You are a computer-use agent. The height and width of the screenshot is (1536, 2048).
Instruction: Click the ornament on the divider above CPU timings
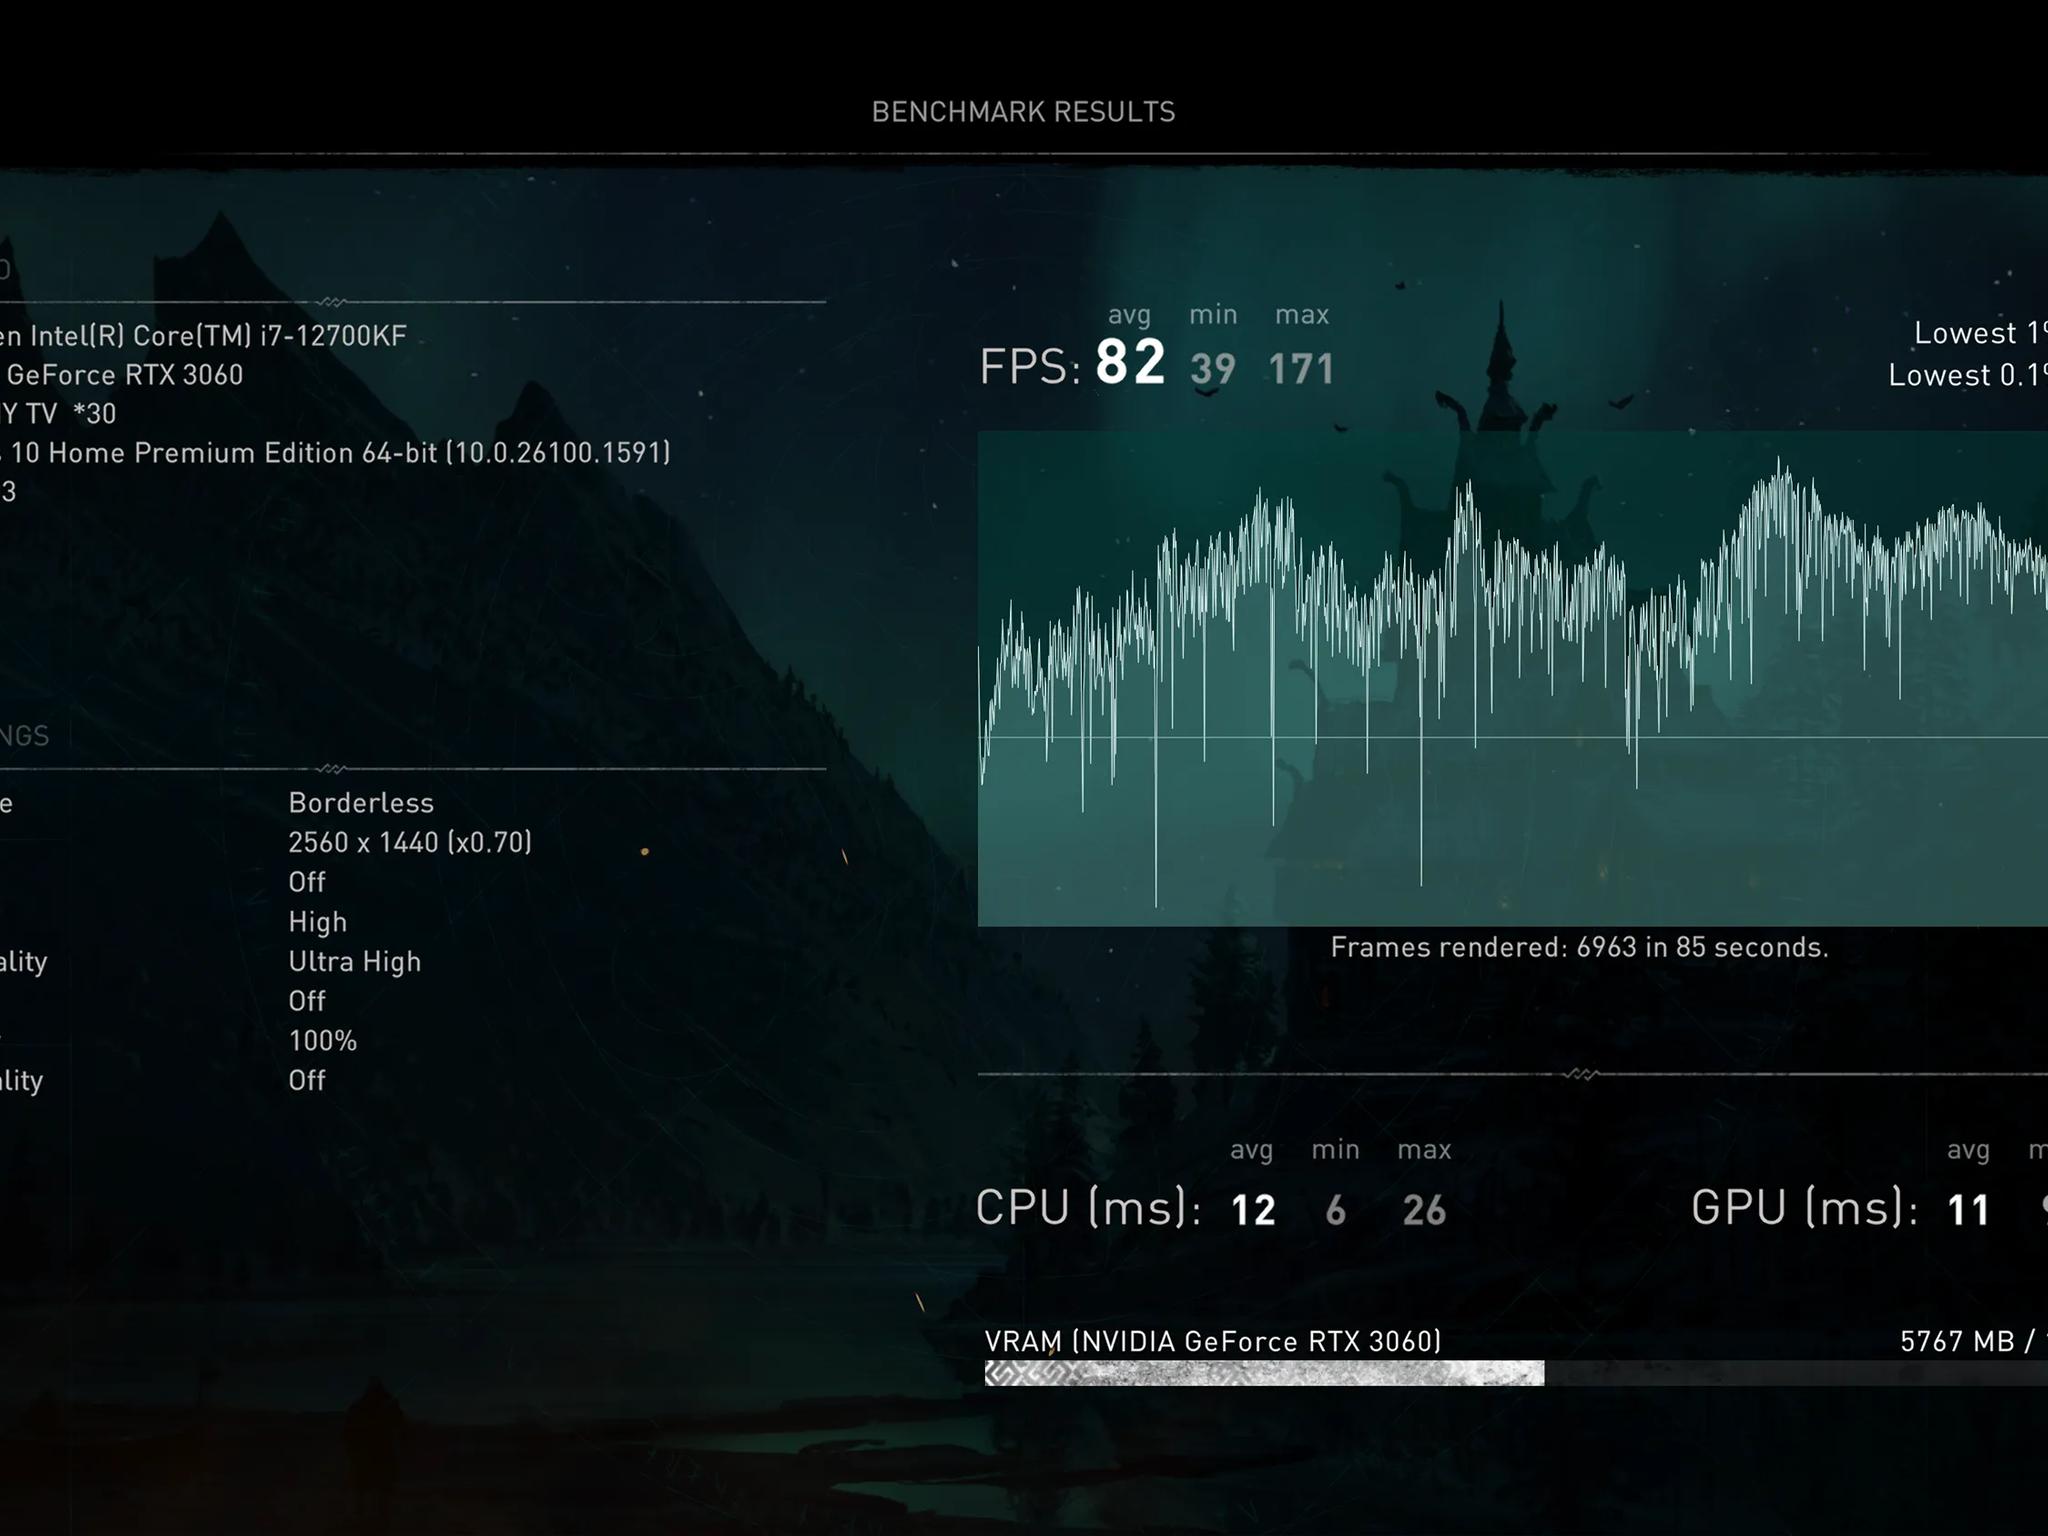coord(1581,1074)
